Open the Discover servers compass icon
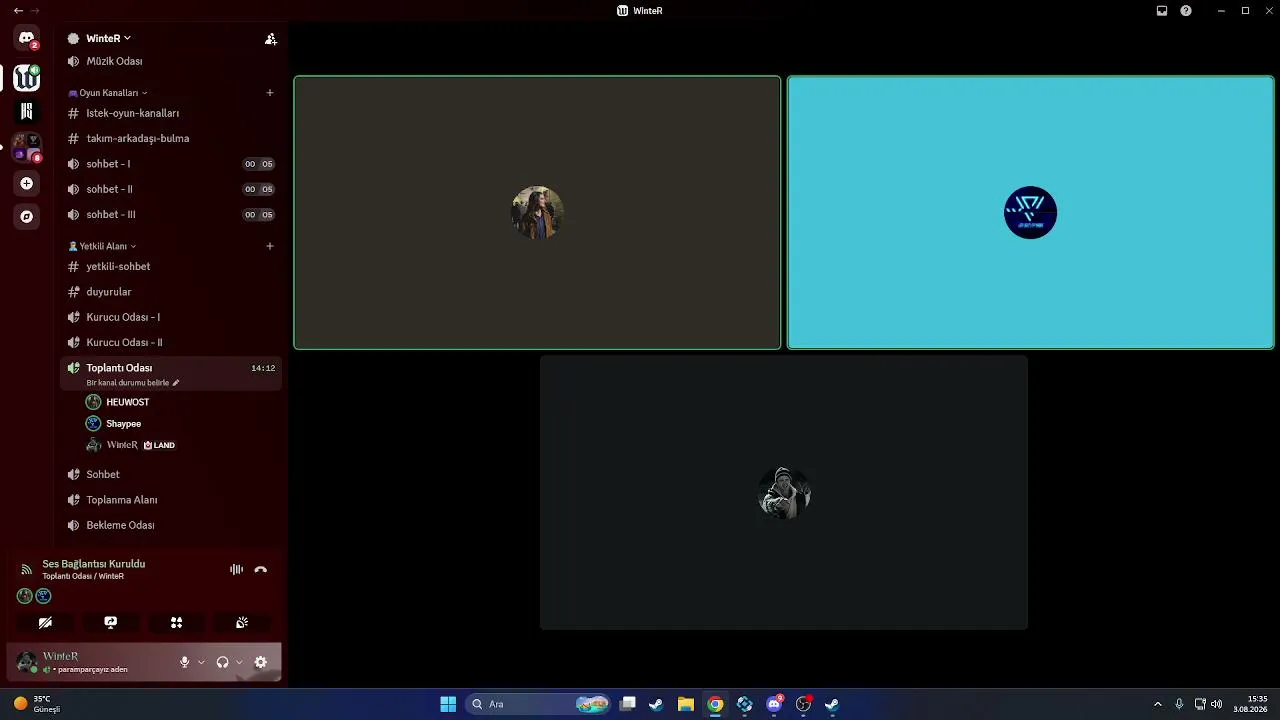1280x720 pixels. point(27,216)
